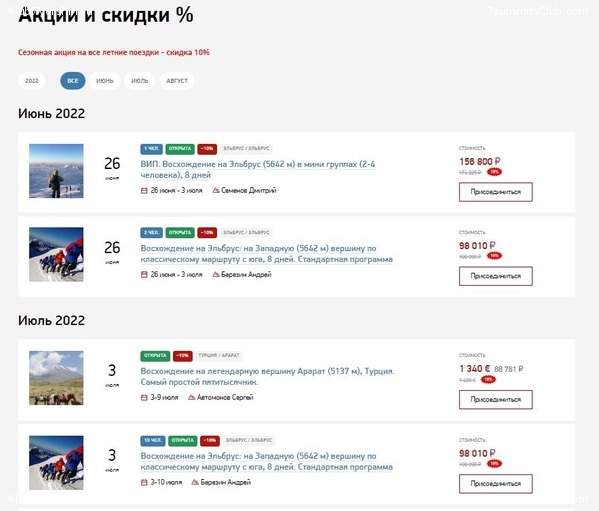Select the ВСЕ month filter
This screenshot has width=599, height=511.
tap(73, 81)
